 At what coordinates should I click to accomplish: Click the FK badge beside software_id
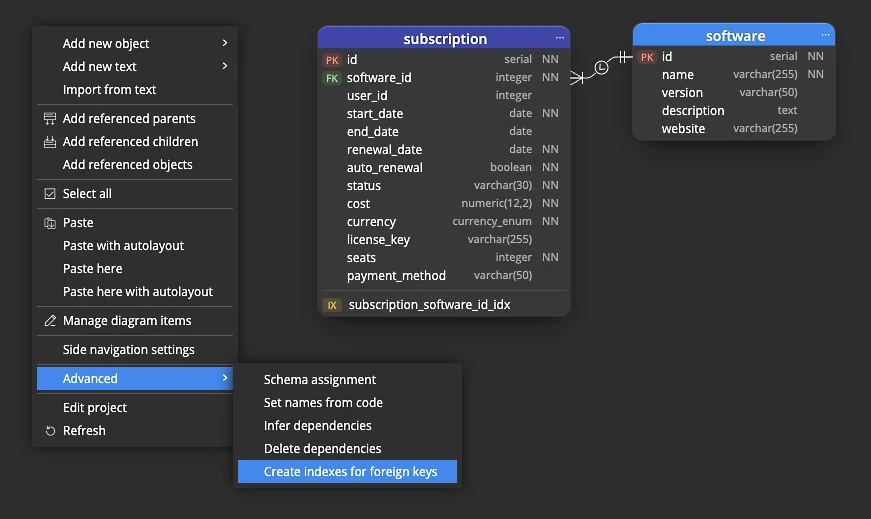pyautogui.click(x=332, y=78)
